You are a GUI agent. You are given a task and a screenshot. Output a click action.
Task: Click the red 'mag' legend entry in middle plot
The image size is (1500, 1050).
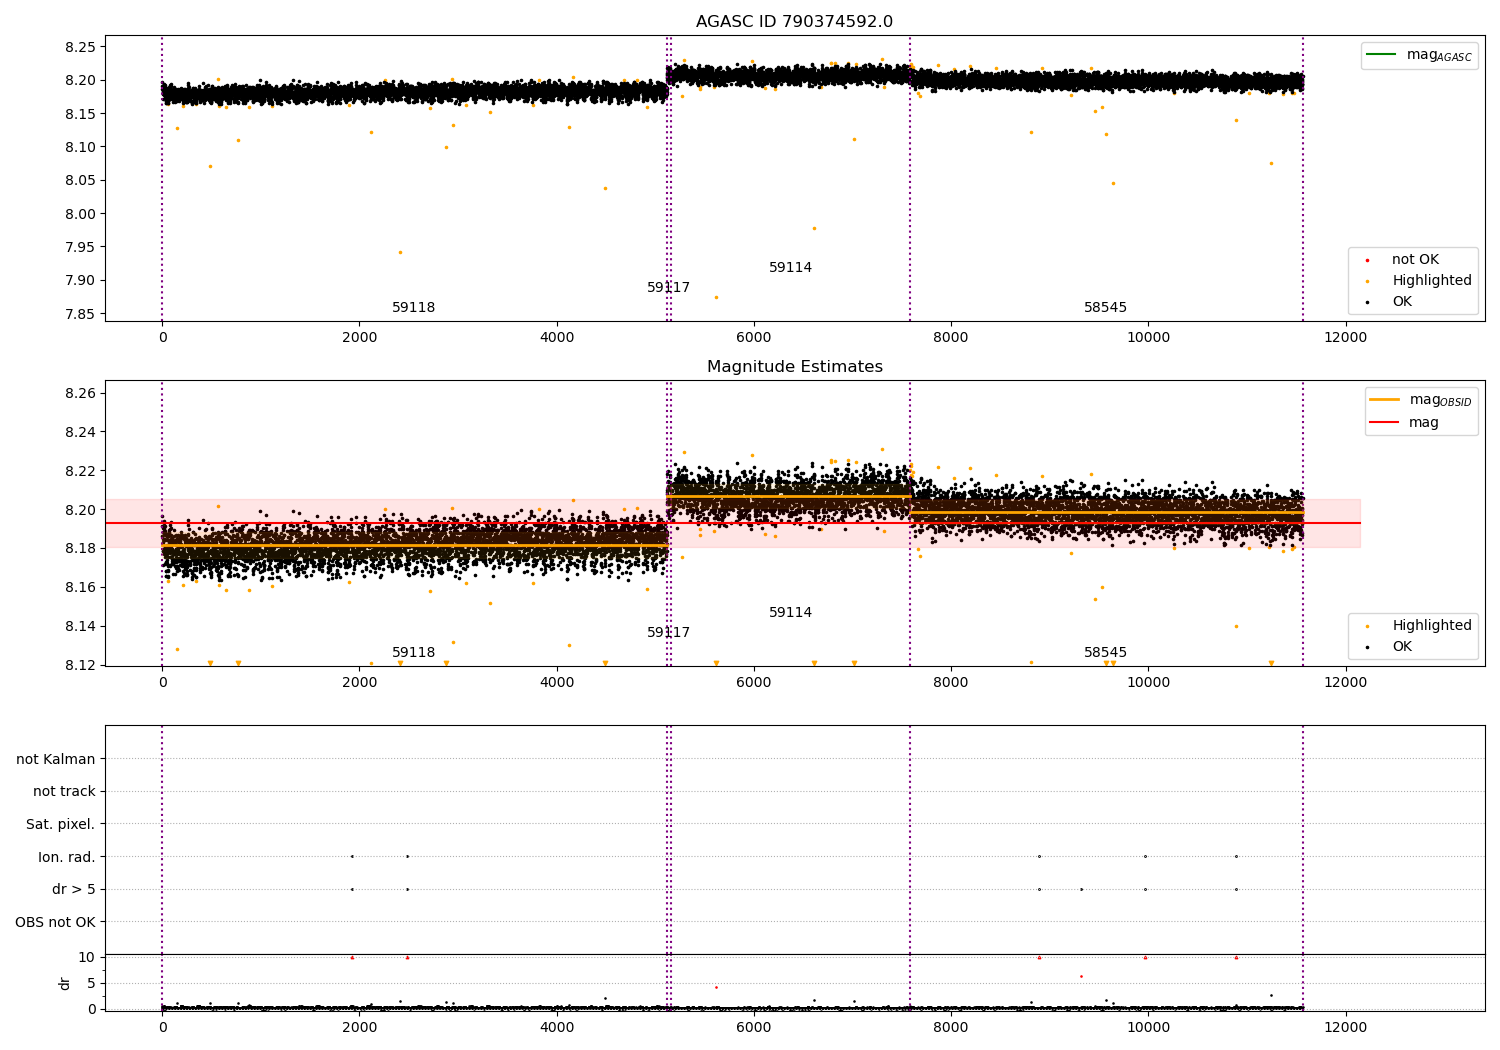(1404, 423)
